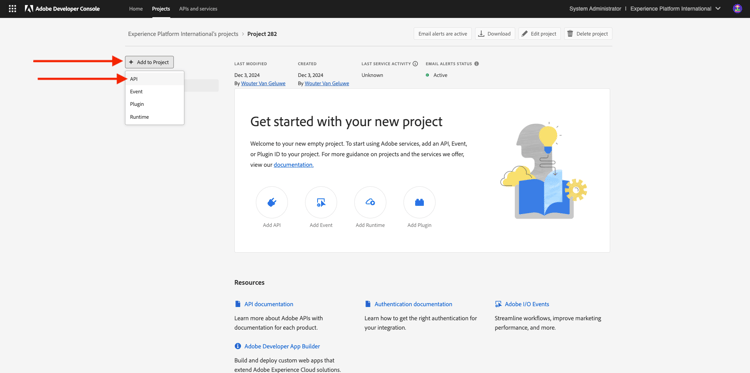This screenshot has width=750, height=373.
Task: Click the API documentation page icon
Action: click(x=238, y=304)
